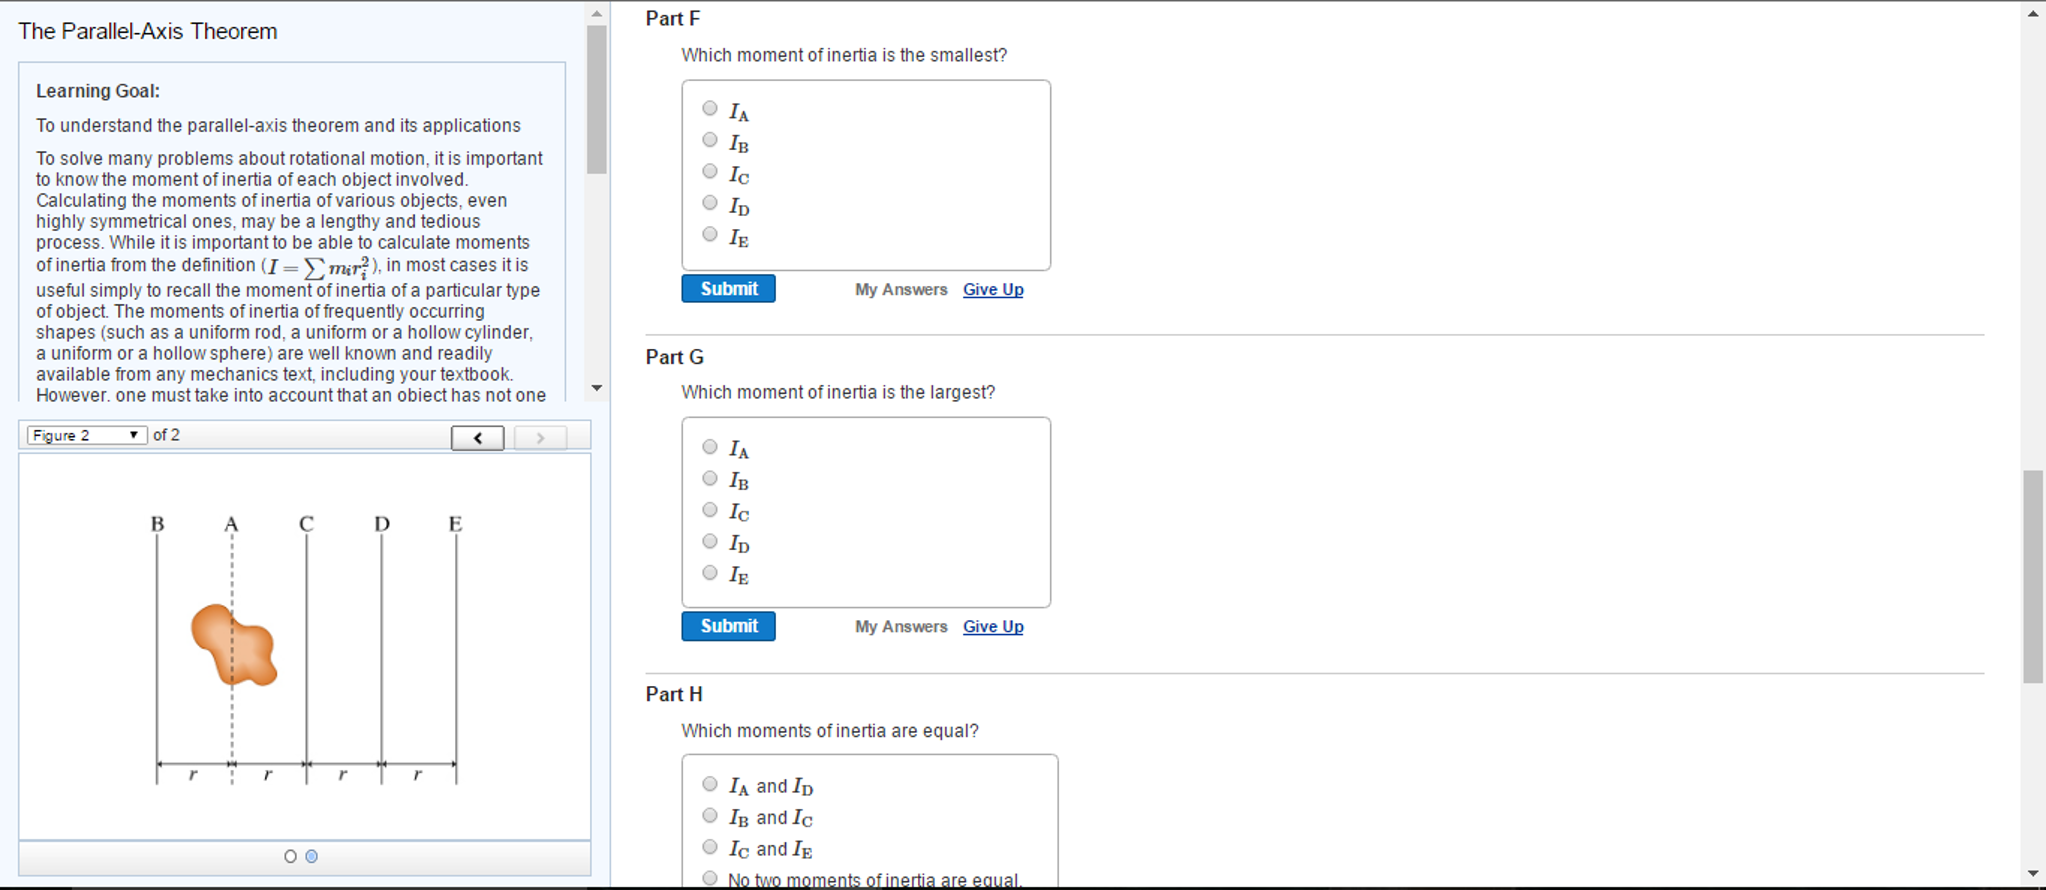2046x890 pixels.
Task: Select I_B in Part G
Action: click(710, 477)
